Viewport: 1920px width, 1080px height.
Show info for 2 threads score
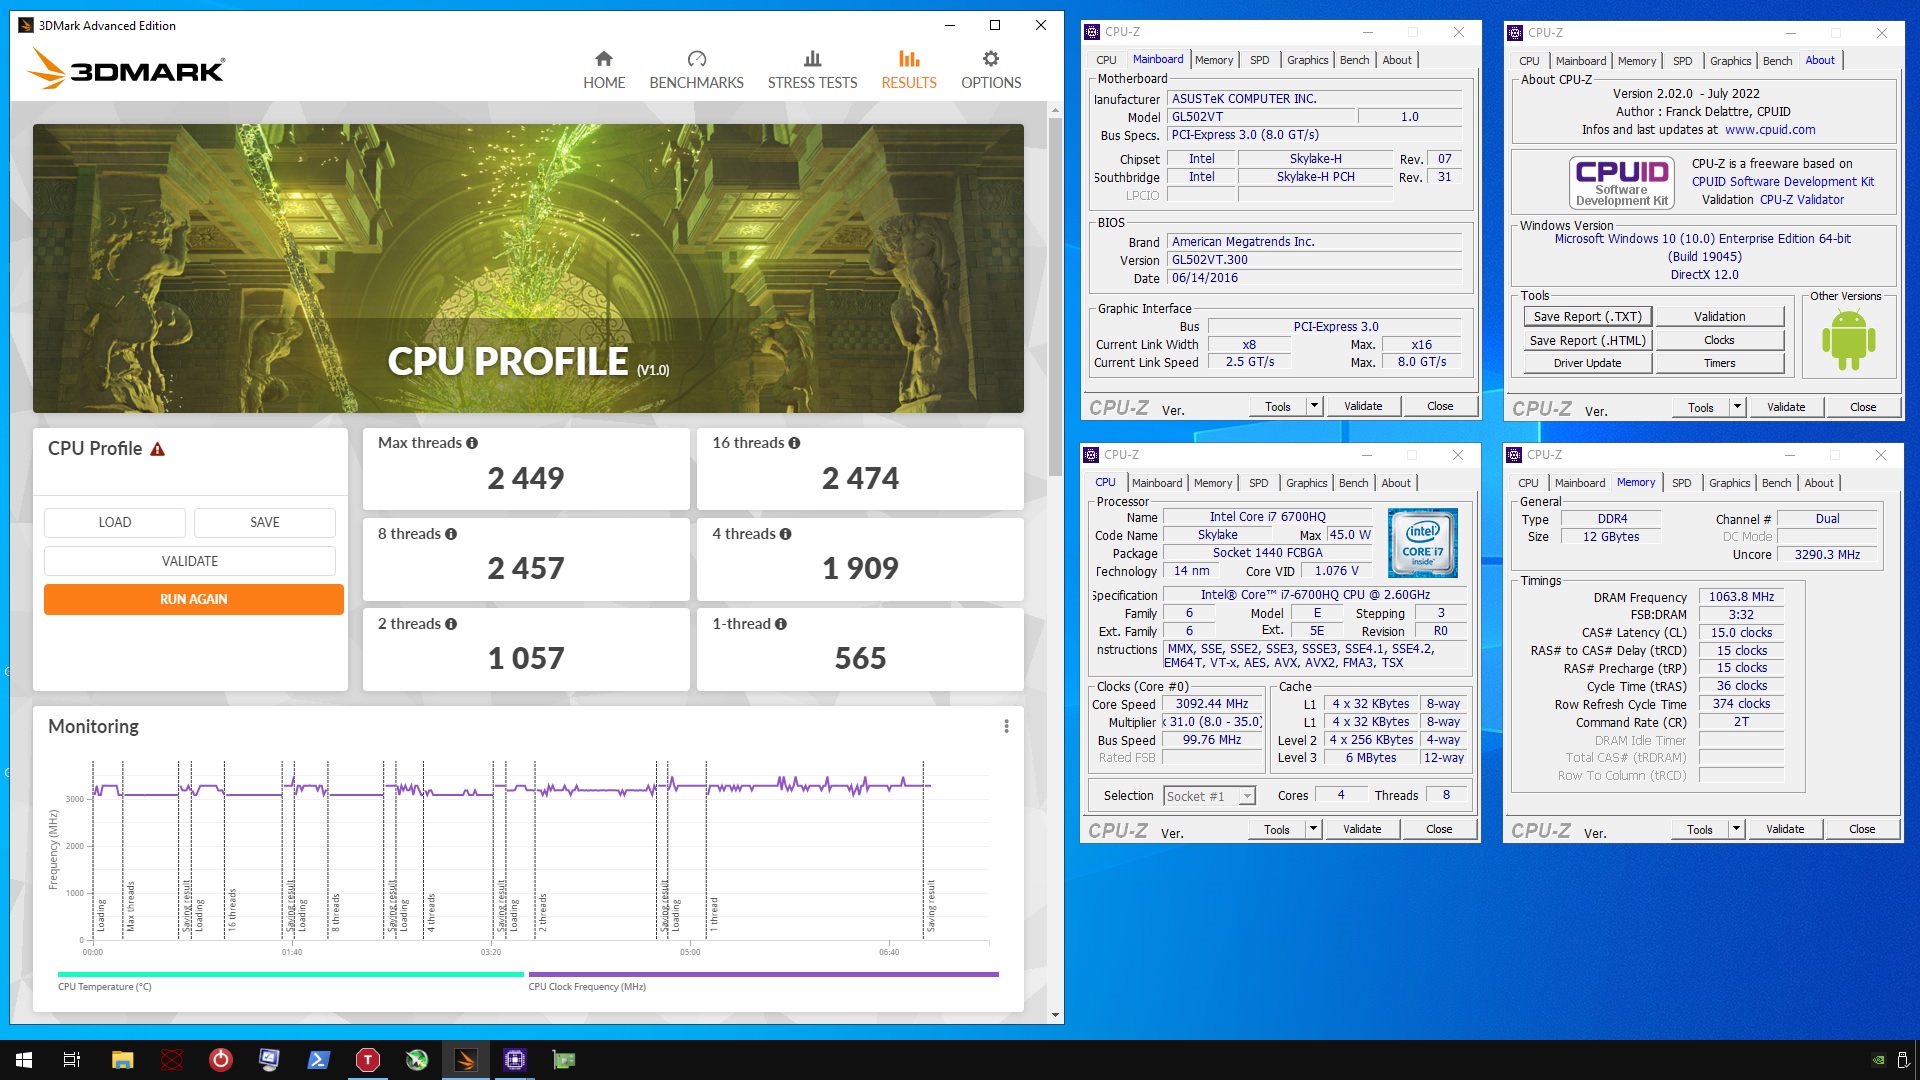[451, 624]
